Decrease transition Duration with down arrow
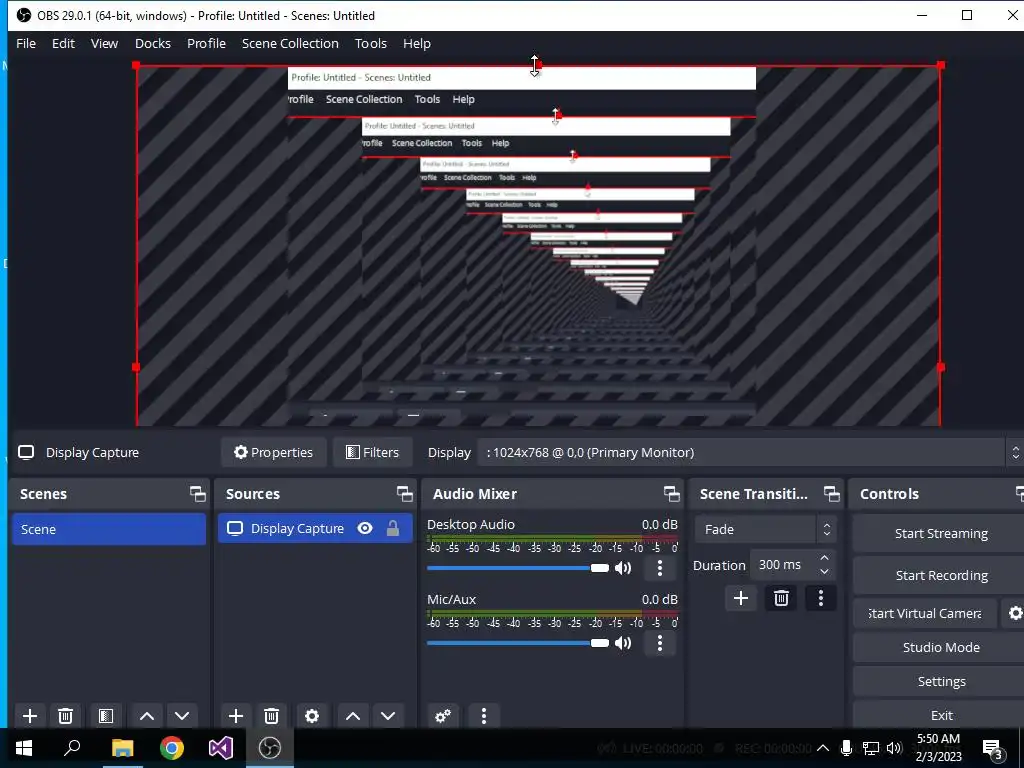This screenshot has width=1024, height=768. pyautogui.click(x=824, y=571)
